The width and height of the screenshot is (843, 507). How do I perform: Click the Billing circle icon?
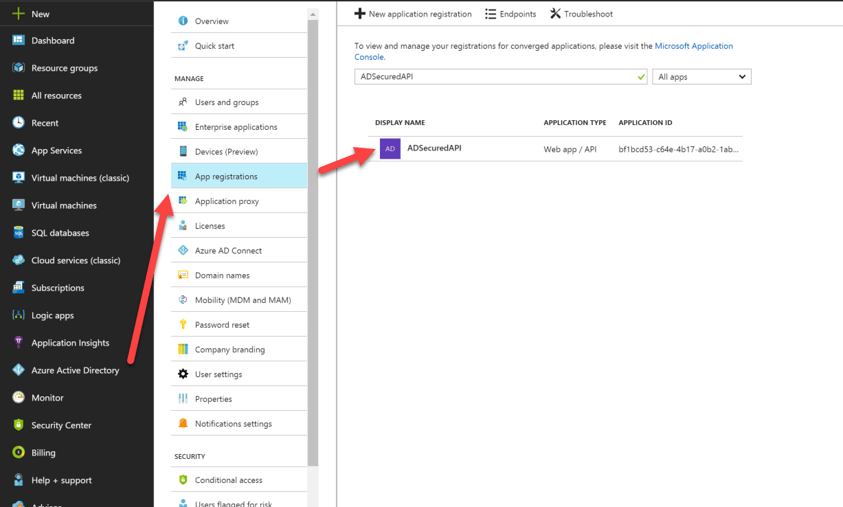18,452
